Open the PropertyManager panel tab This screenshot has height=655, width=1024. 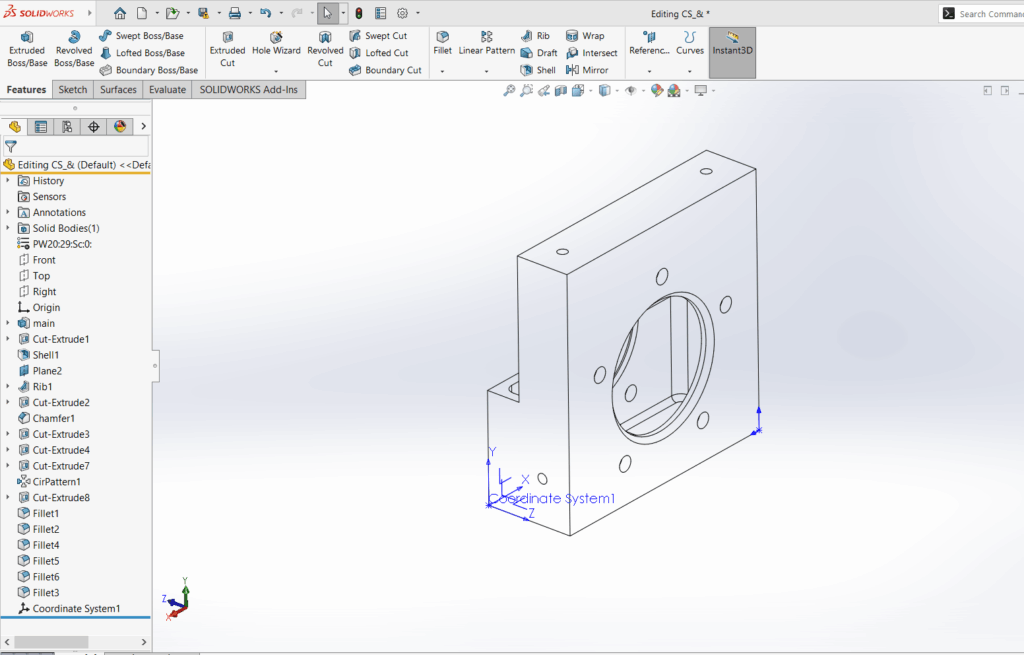coord(40,127)
